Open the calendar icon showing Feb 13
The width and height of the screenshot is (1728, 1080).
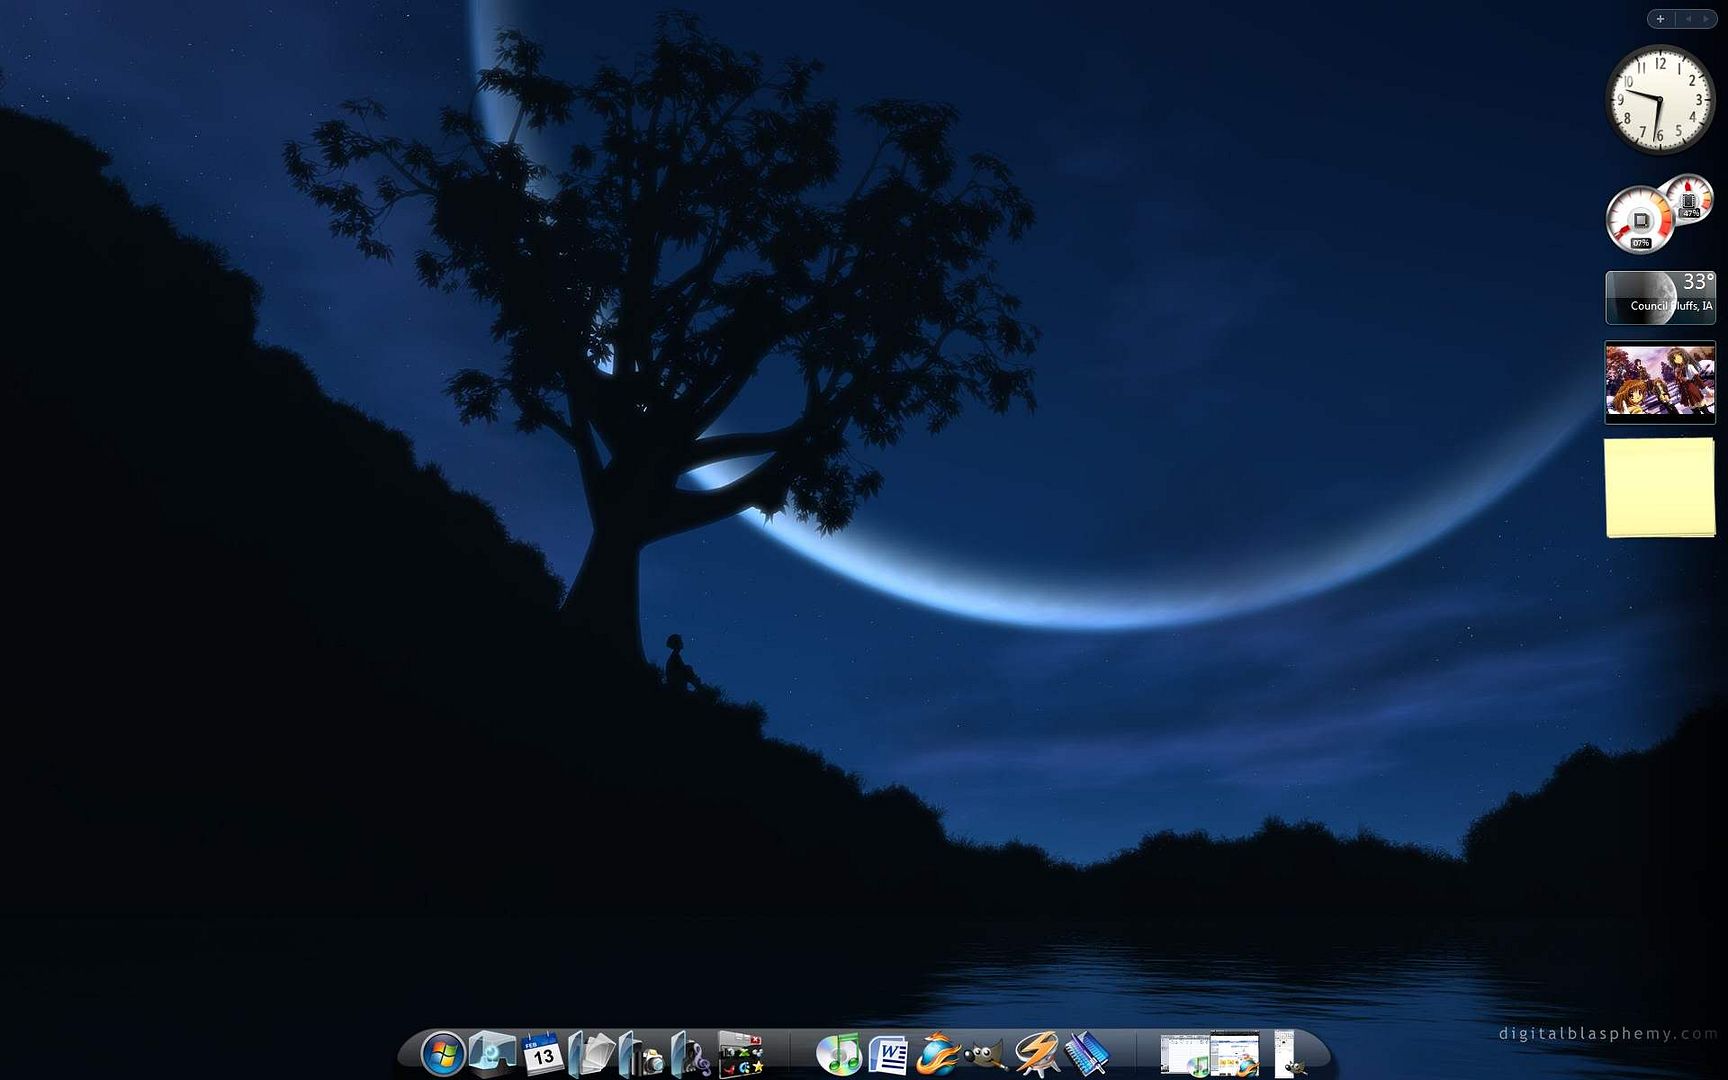coord(543,1054)
